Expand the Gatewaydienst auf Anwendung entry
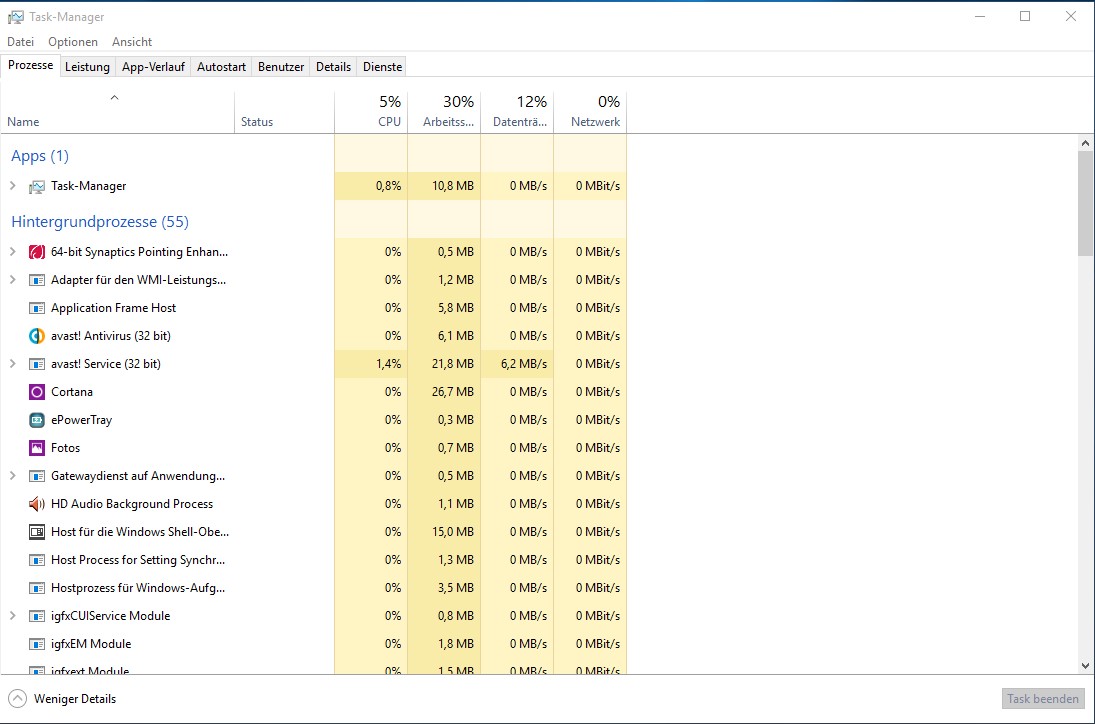The height and width of the screenshot is (724, 1095). [x=13, y=475]
